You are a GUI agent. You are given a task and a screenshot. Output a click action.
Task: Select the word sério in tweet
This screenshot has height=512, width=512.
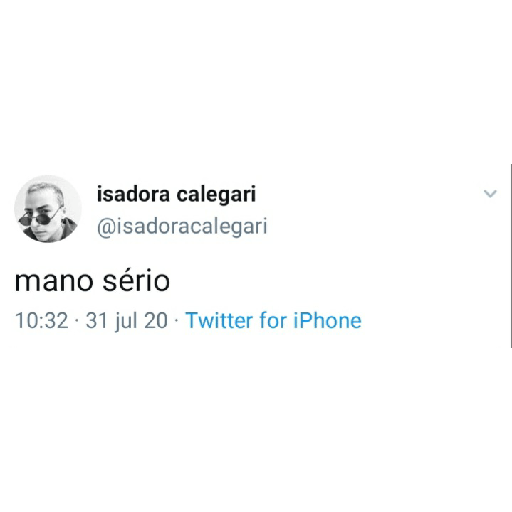coord(136,280)
